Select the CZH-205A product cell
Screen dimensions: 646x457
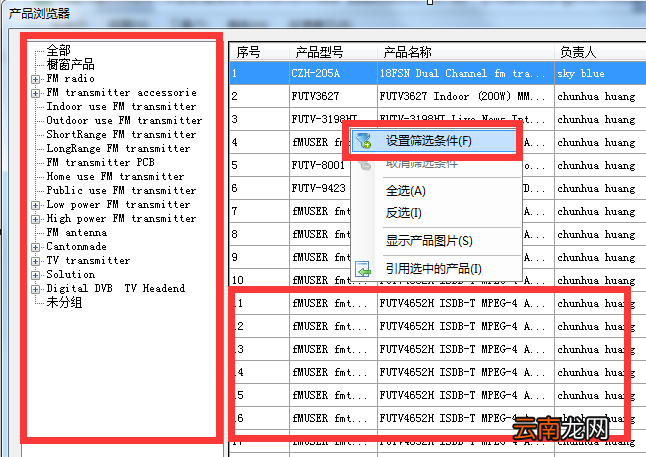point(333,73)
